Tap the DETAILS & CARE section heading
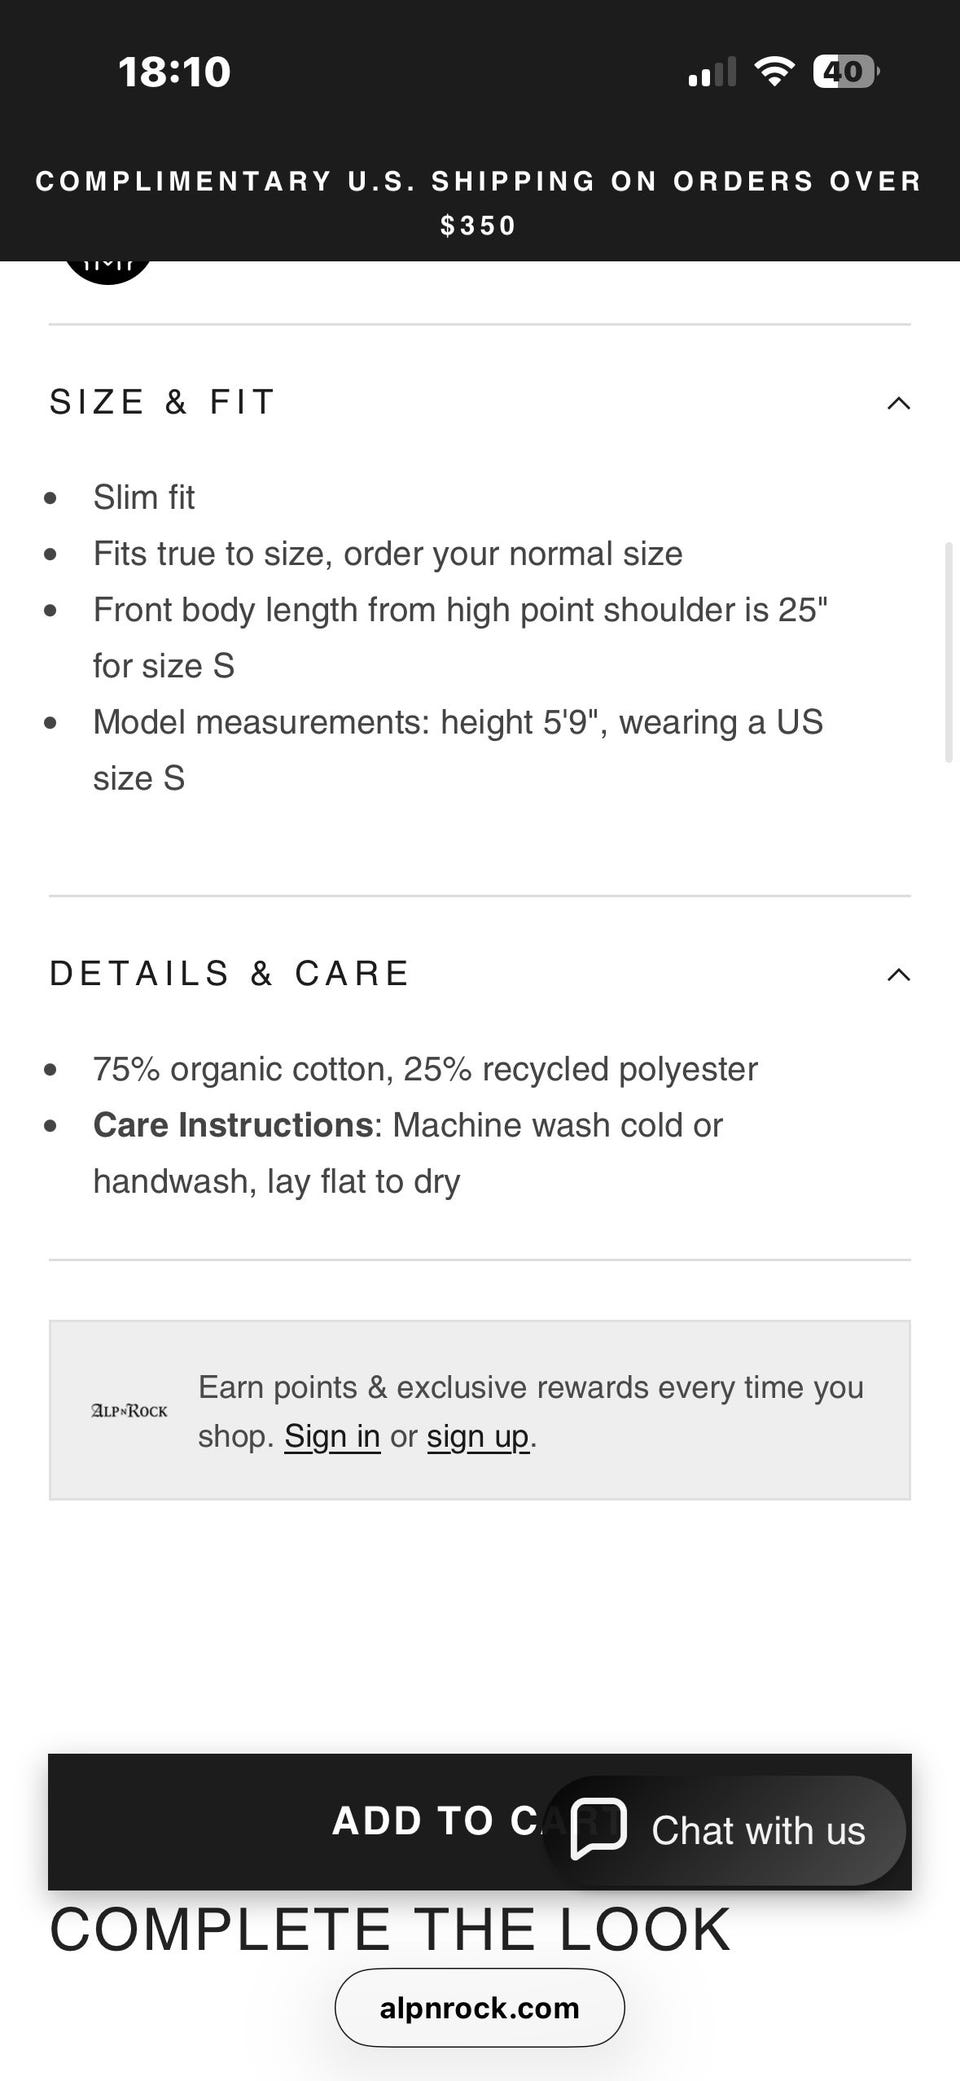Screen dimensions: 960x2081 tap(230, 974)
